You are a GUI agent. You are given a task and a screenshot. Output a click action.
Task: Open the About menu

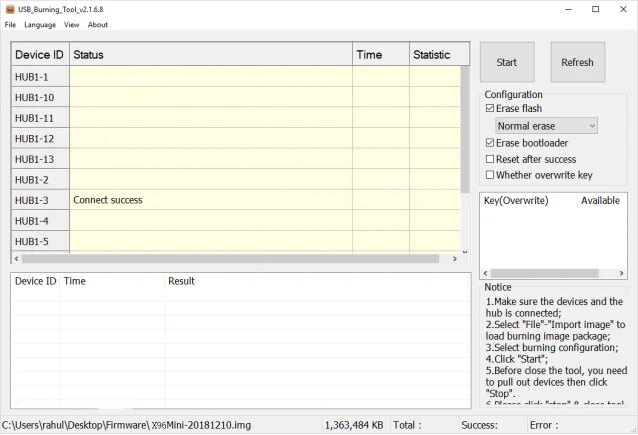(98, 24)
